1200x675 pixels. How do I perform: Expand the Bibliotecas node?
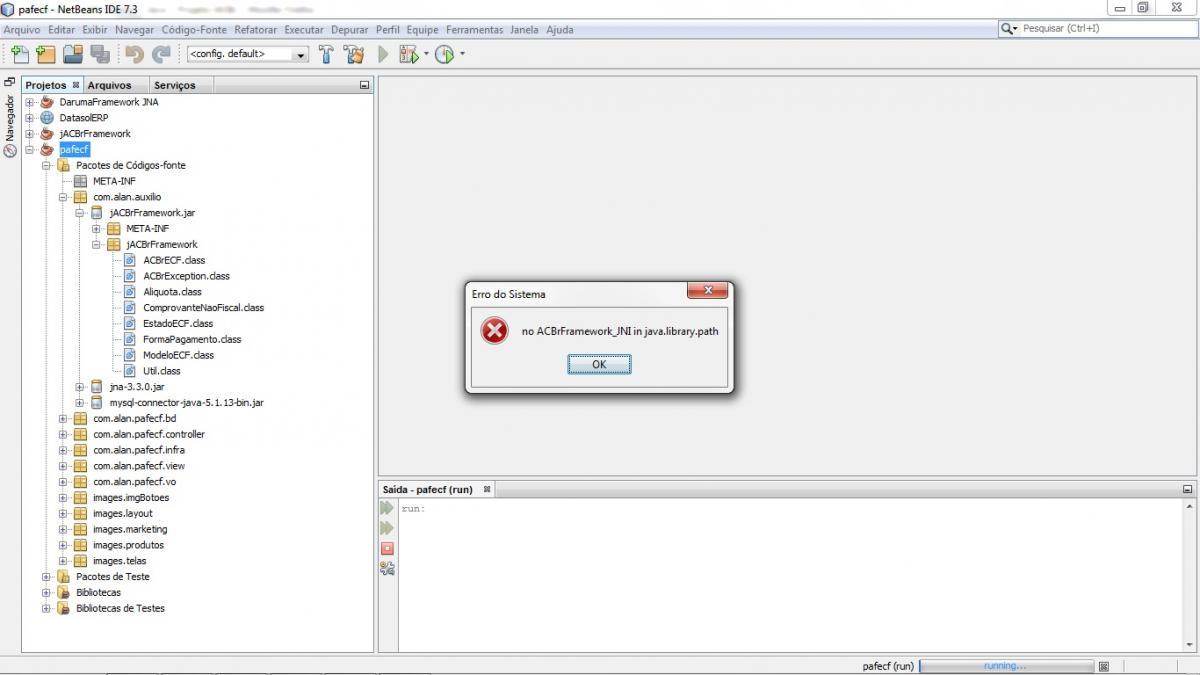[x=47, y=592]
